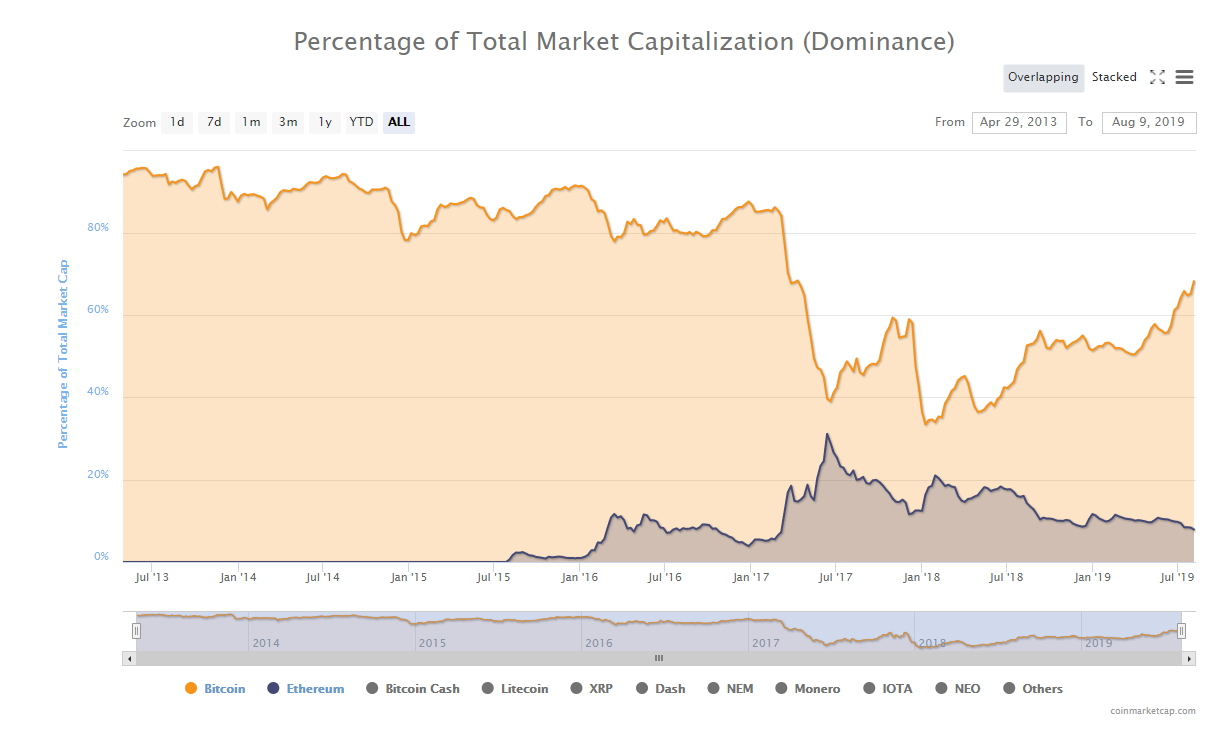1226x729 pixels.
Task: Choose the 1m zoom range
Action: pos(251,122)
